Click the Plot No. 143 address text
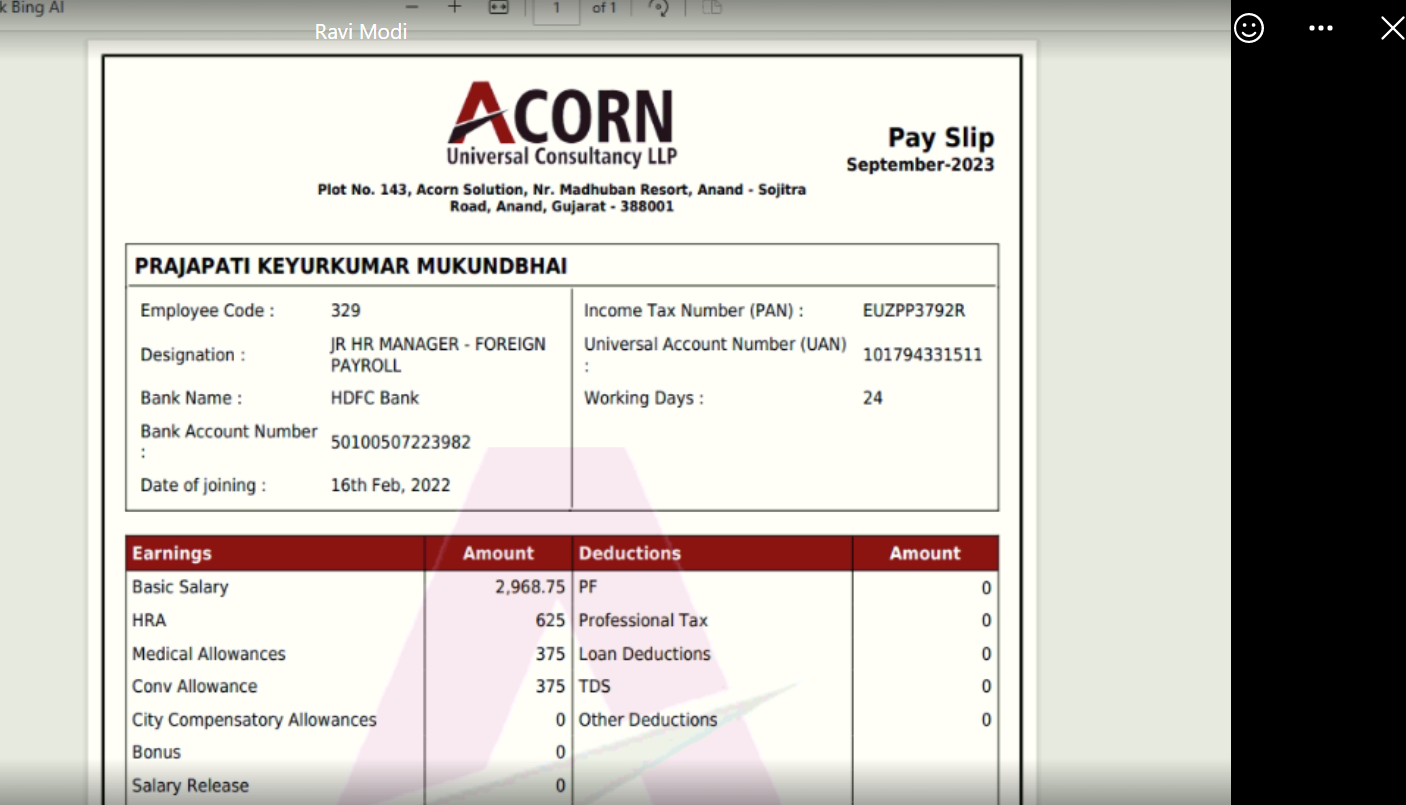This screenshot has width=1406, height=805. pyautogui.click(x=562, y=198)
